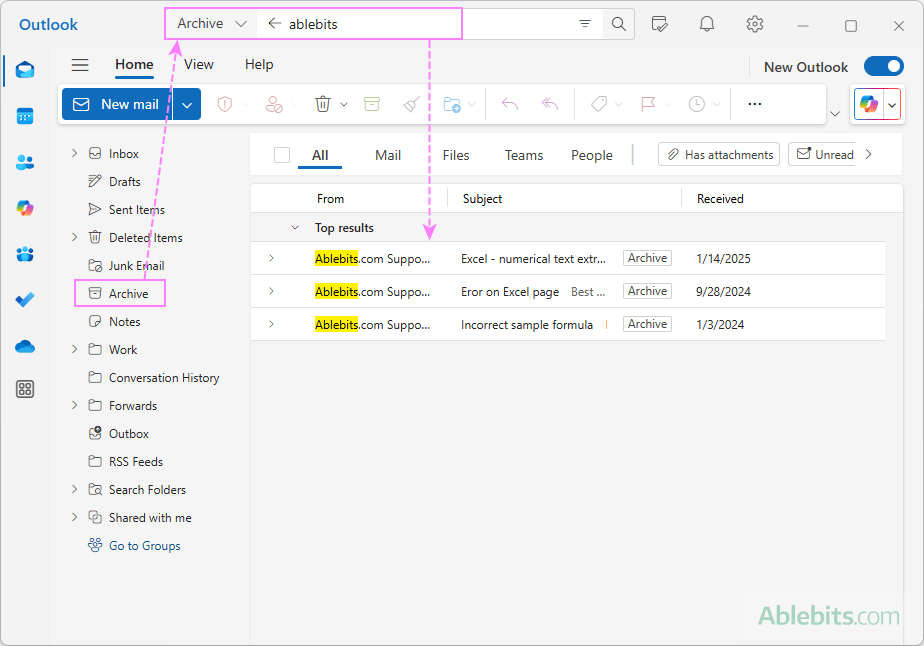Open the Drafts folder
The width and height of the screenshot is (924, 646).
coord(124,181)
